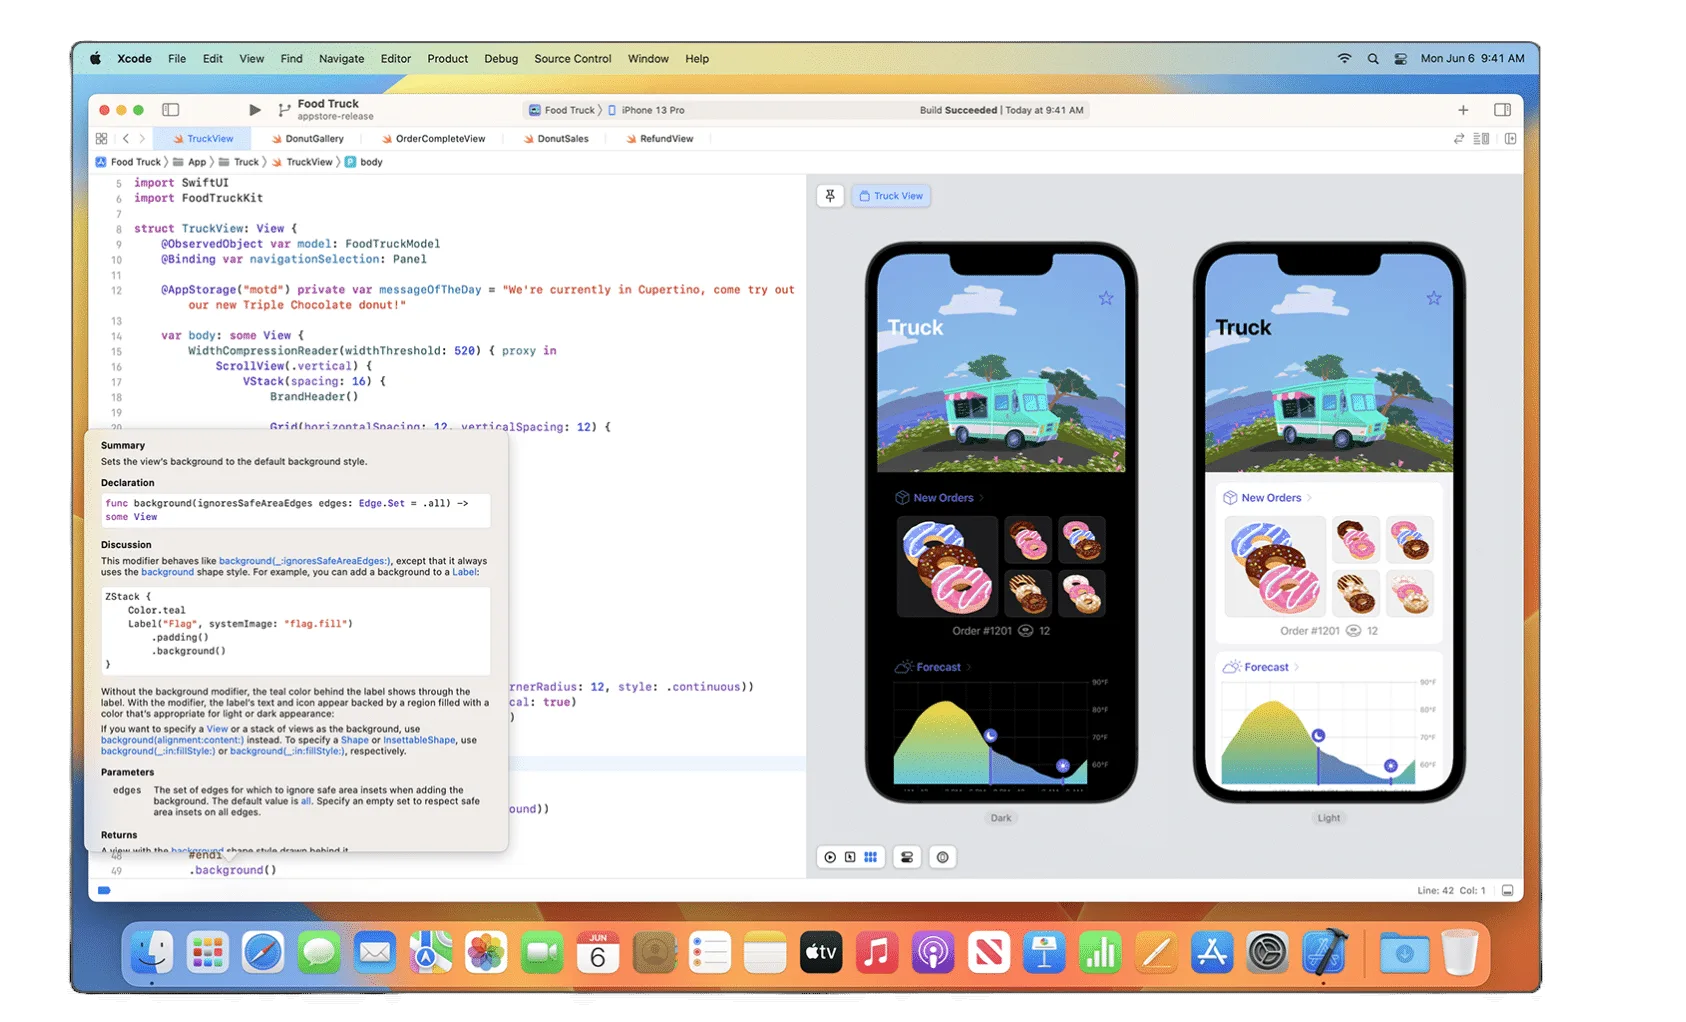Click the code review arrows icon
The height and width of the screenshot is (1022, 1686).
coord(1459,139)
